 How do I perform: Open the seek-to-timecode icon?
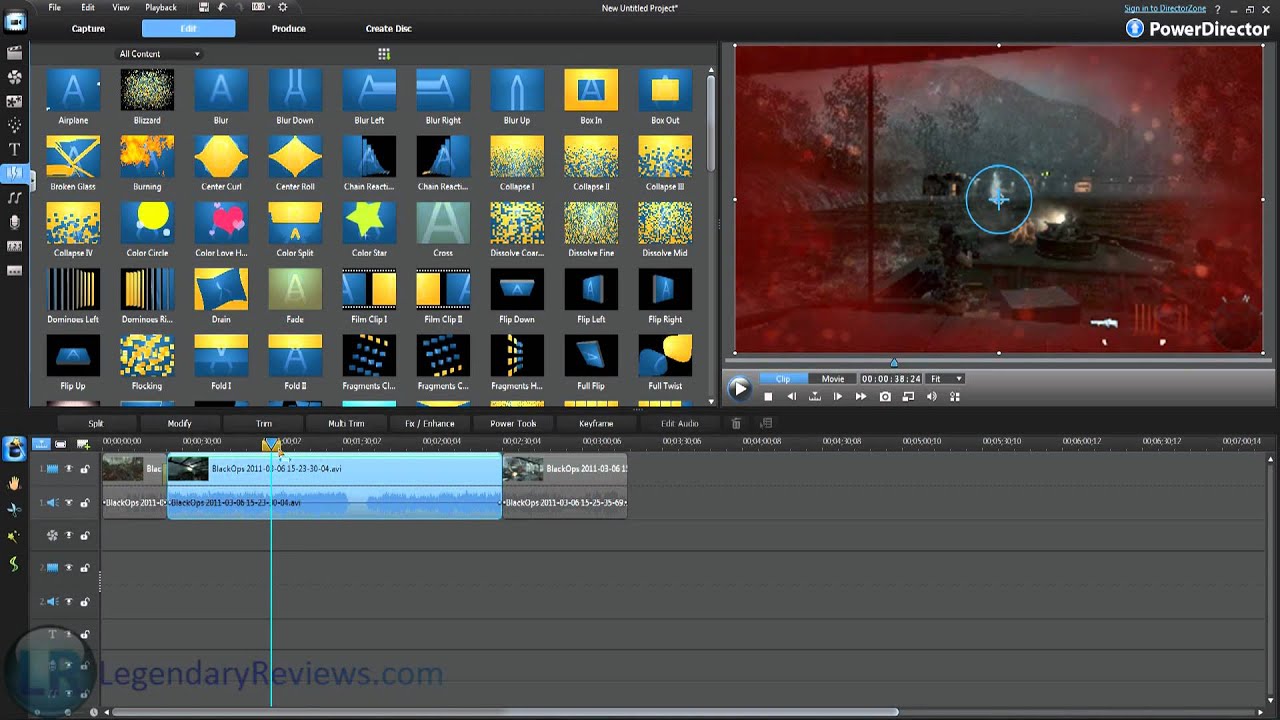[x=815, y=397]
